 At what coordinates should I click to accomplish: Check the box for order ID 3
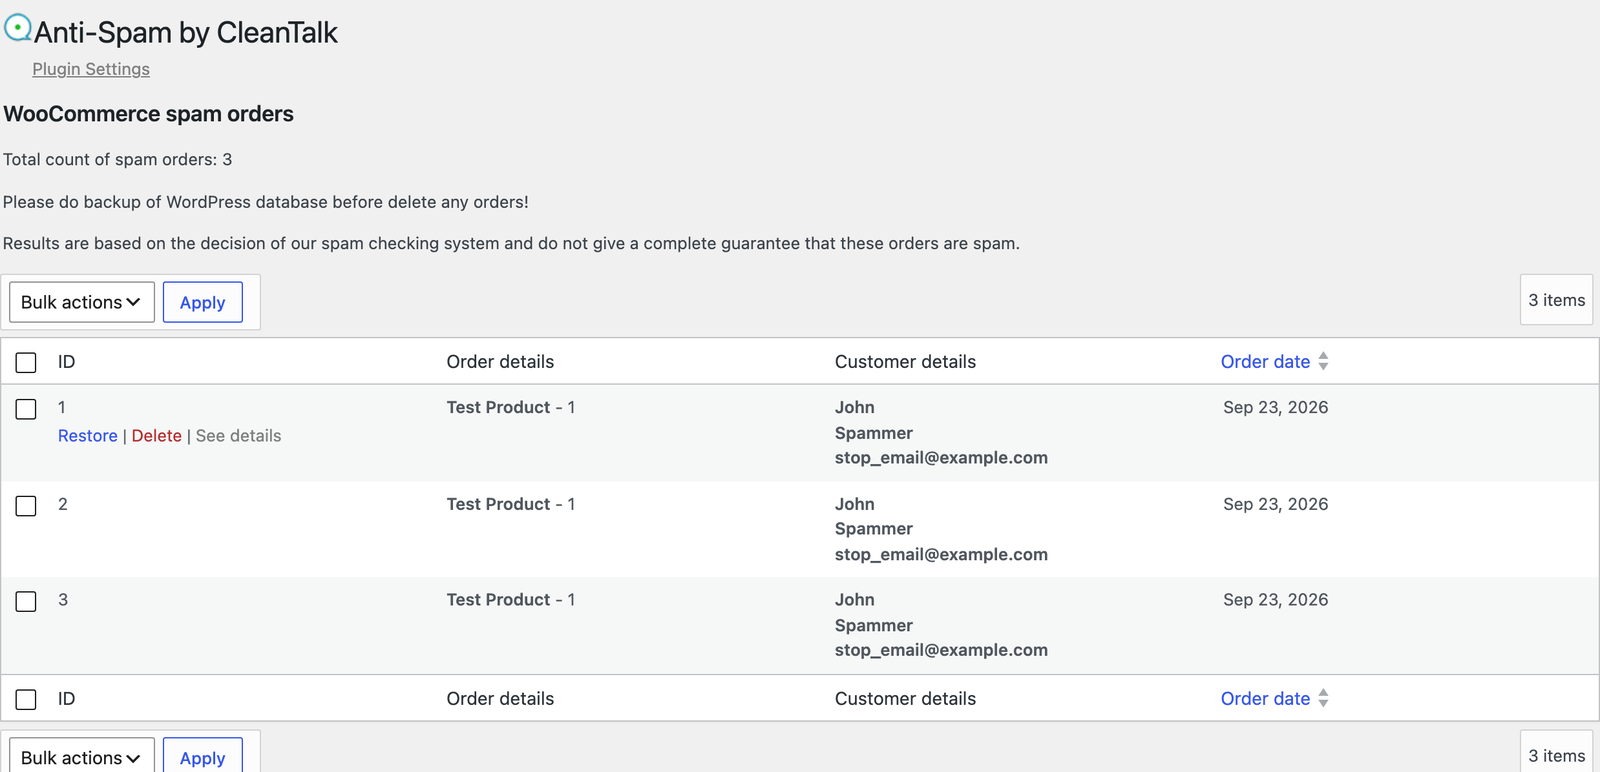(26, 601)
